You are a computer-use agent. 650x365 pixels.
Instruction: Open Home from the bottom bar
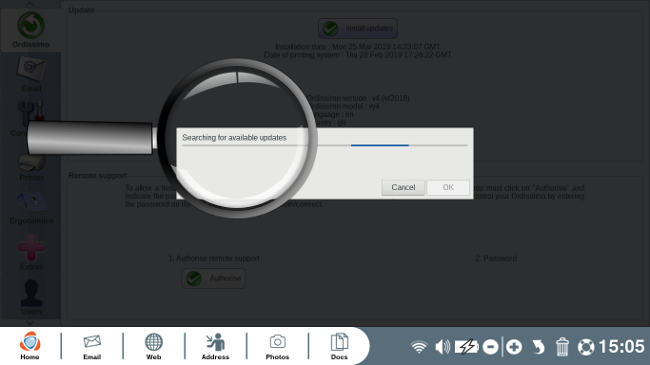[x=30, y=346]
